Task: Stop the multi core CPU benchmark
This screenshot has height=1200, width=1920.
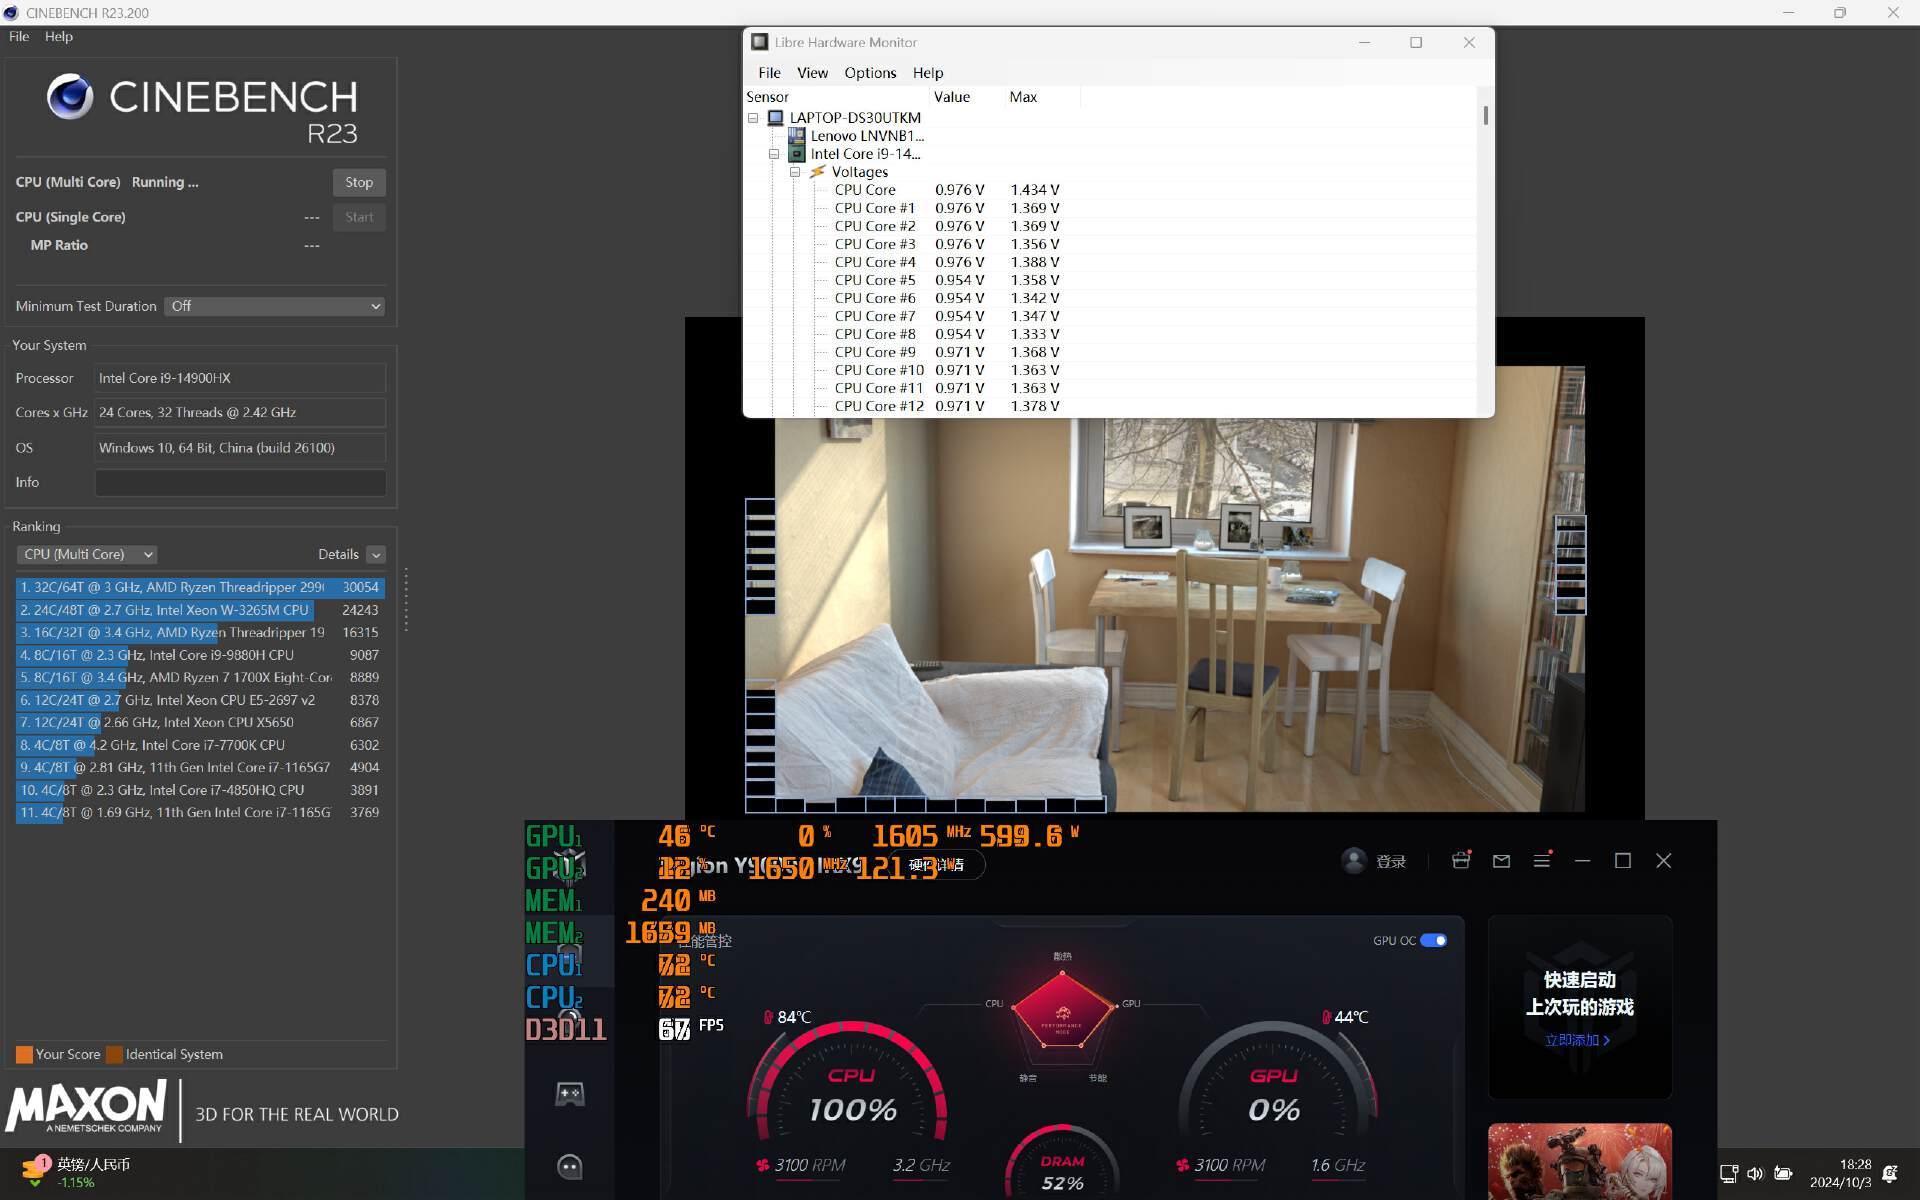Action: click(358, 182)
